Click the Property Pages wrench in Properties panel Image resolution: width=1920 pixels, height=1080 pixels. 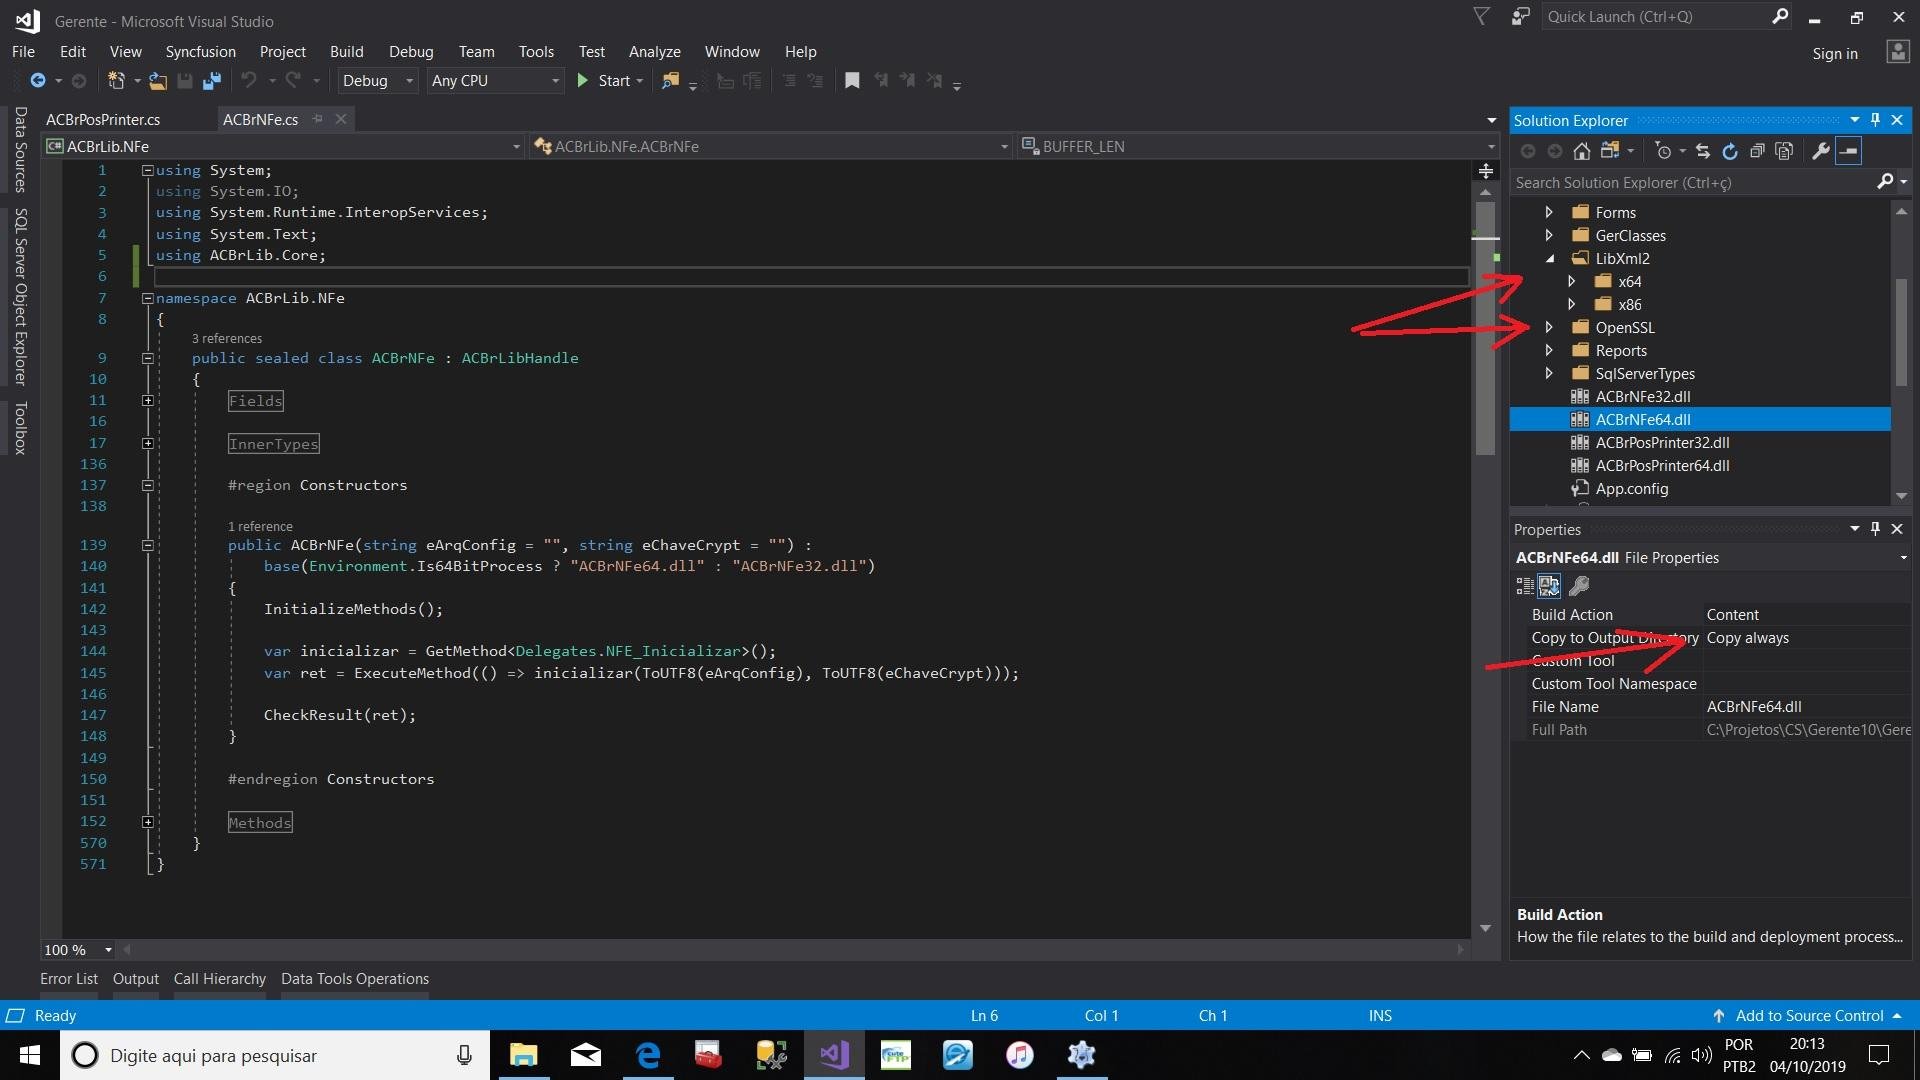click(1580, 586)
